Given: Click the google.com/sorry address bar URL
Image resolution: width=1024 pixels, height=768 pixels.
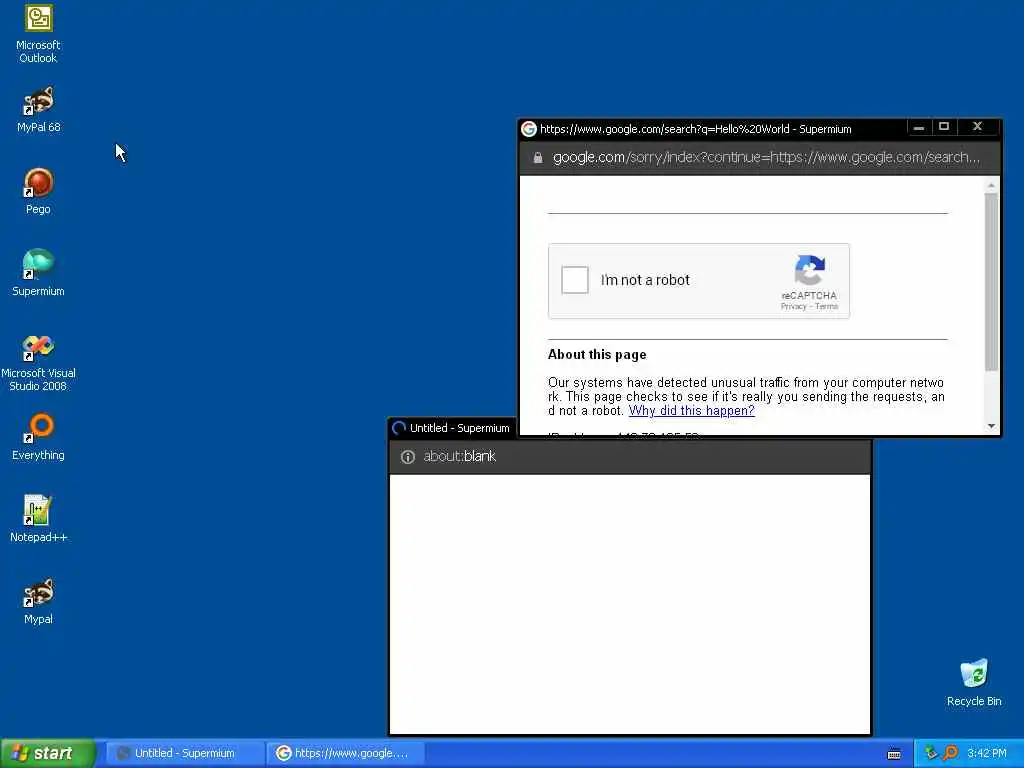Looking at the screenshot, I should pyautogui.click(x=765, y=157).
